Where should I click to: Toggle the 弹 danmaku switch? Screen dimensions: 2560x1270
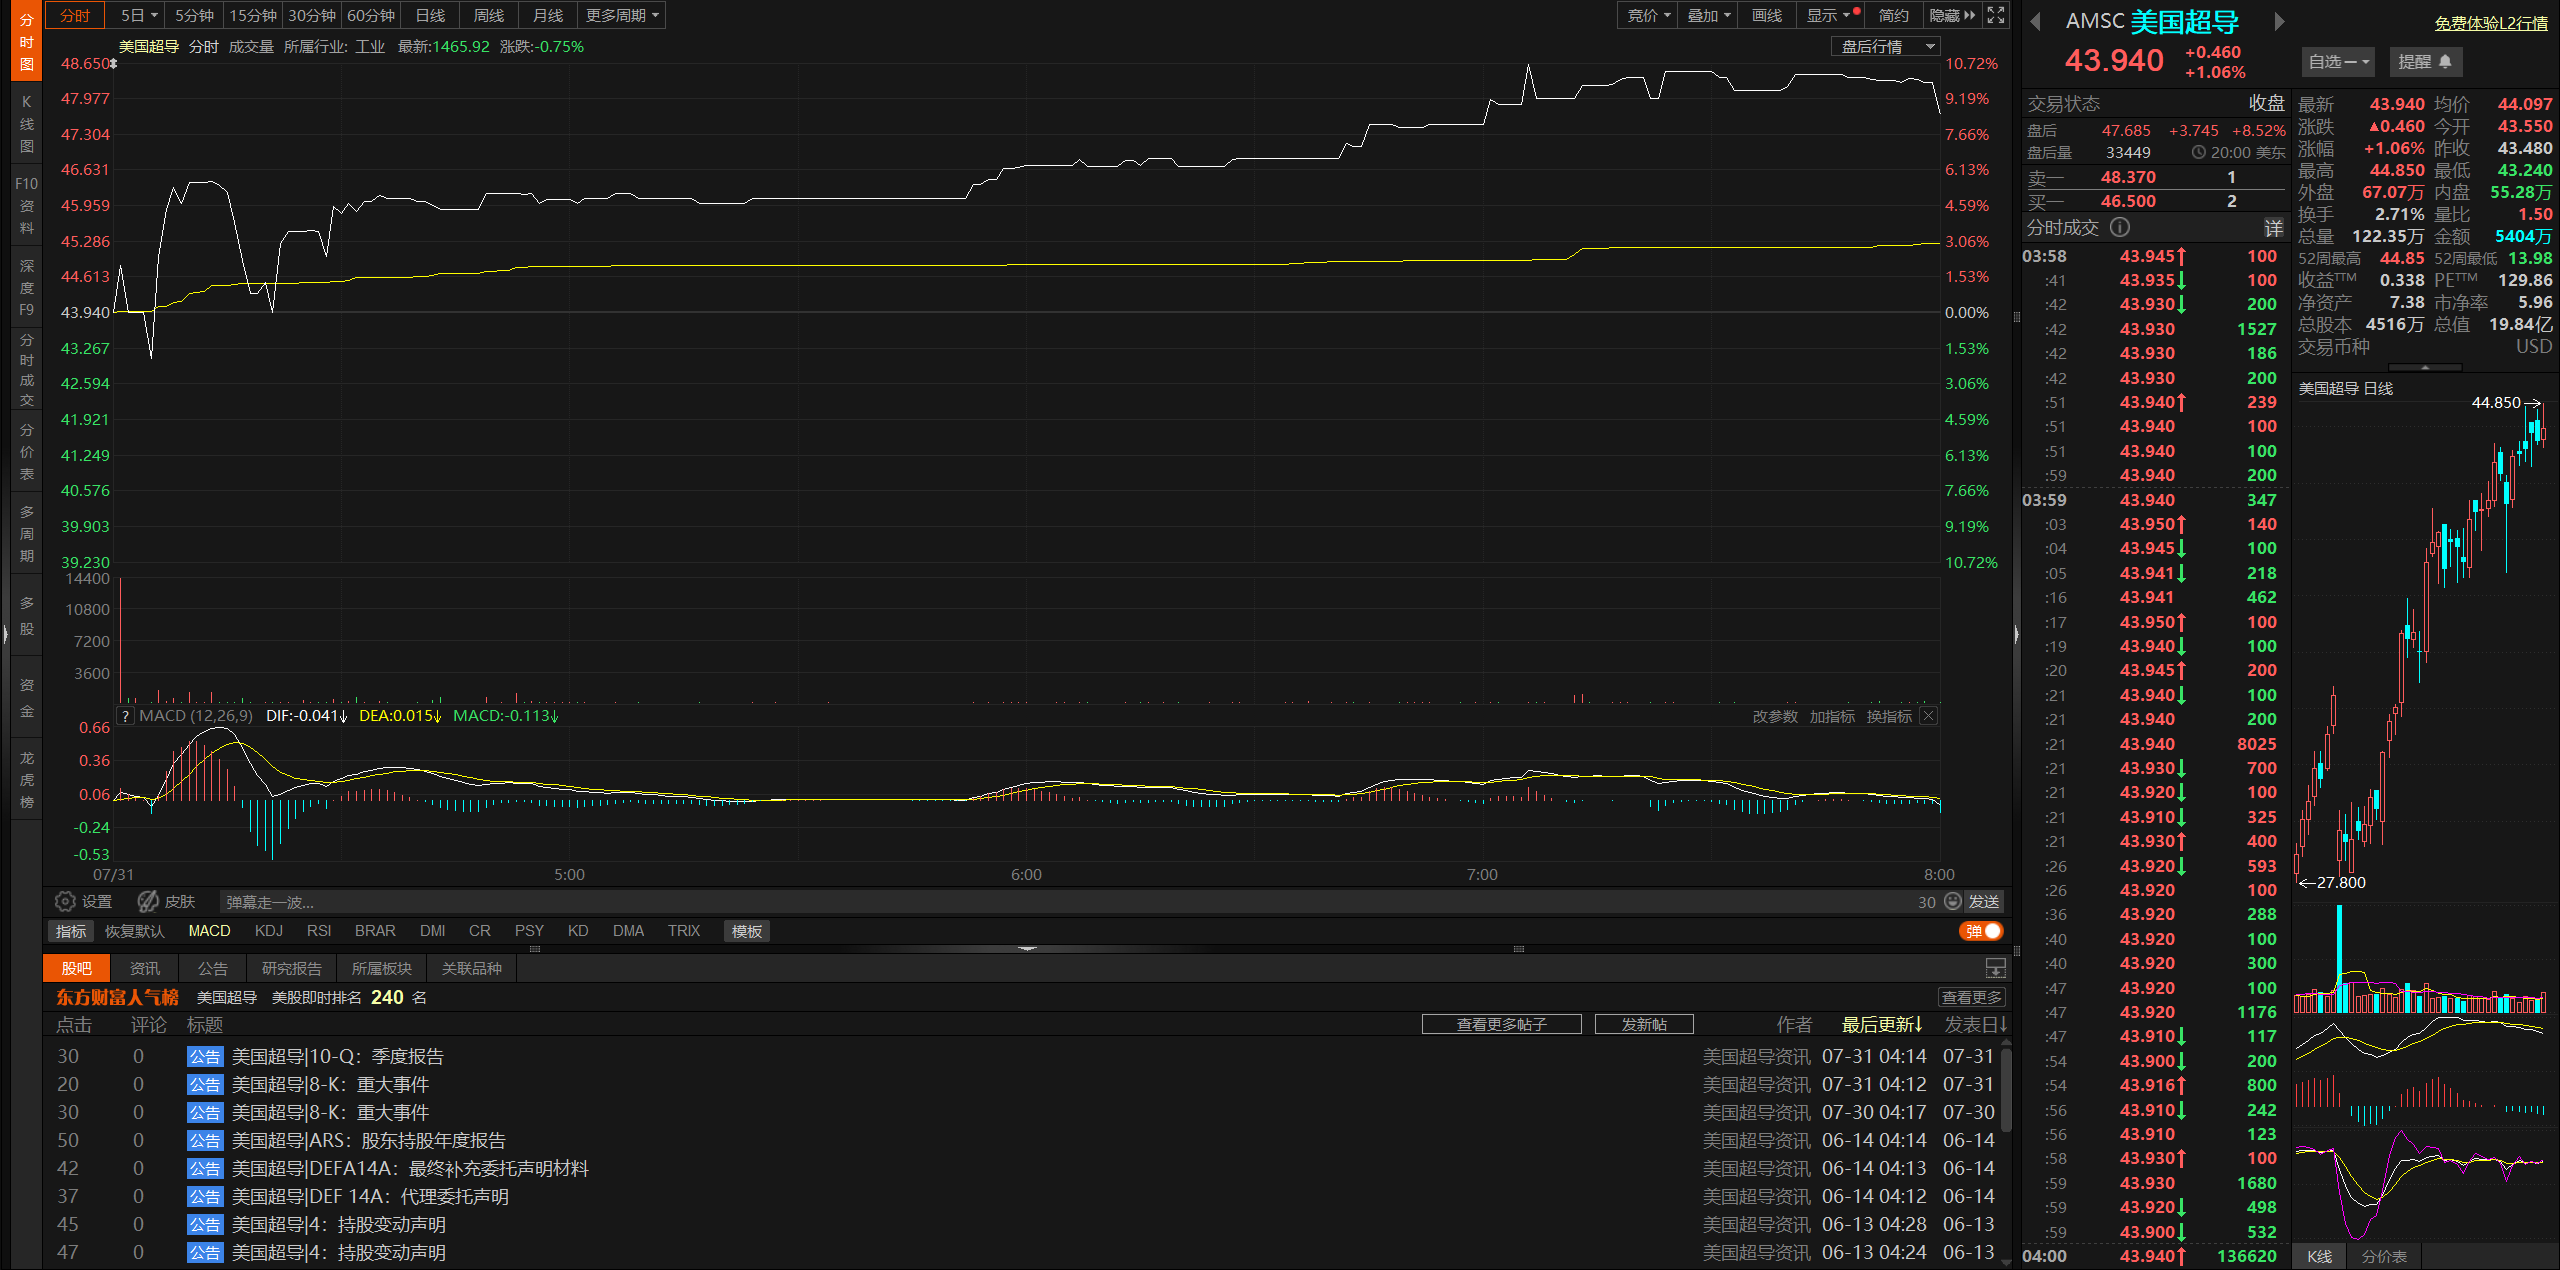(1981, 931)
